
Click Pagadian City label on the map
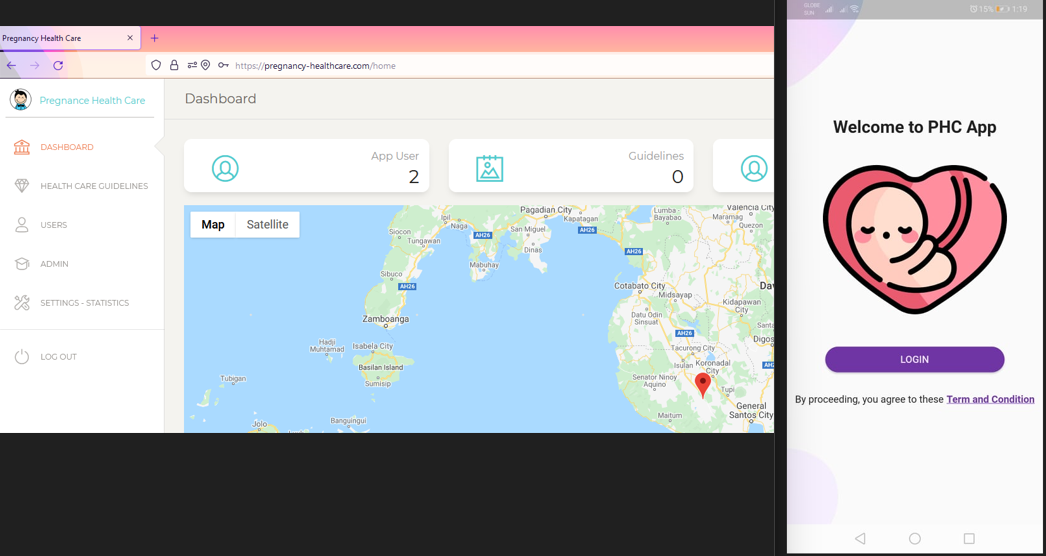coord(546,210)
